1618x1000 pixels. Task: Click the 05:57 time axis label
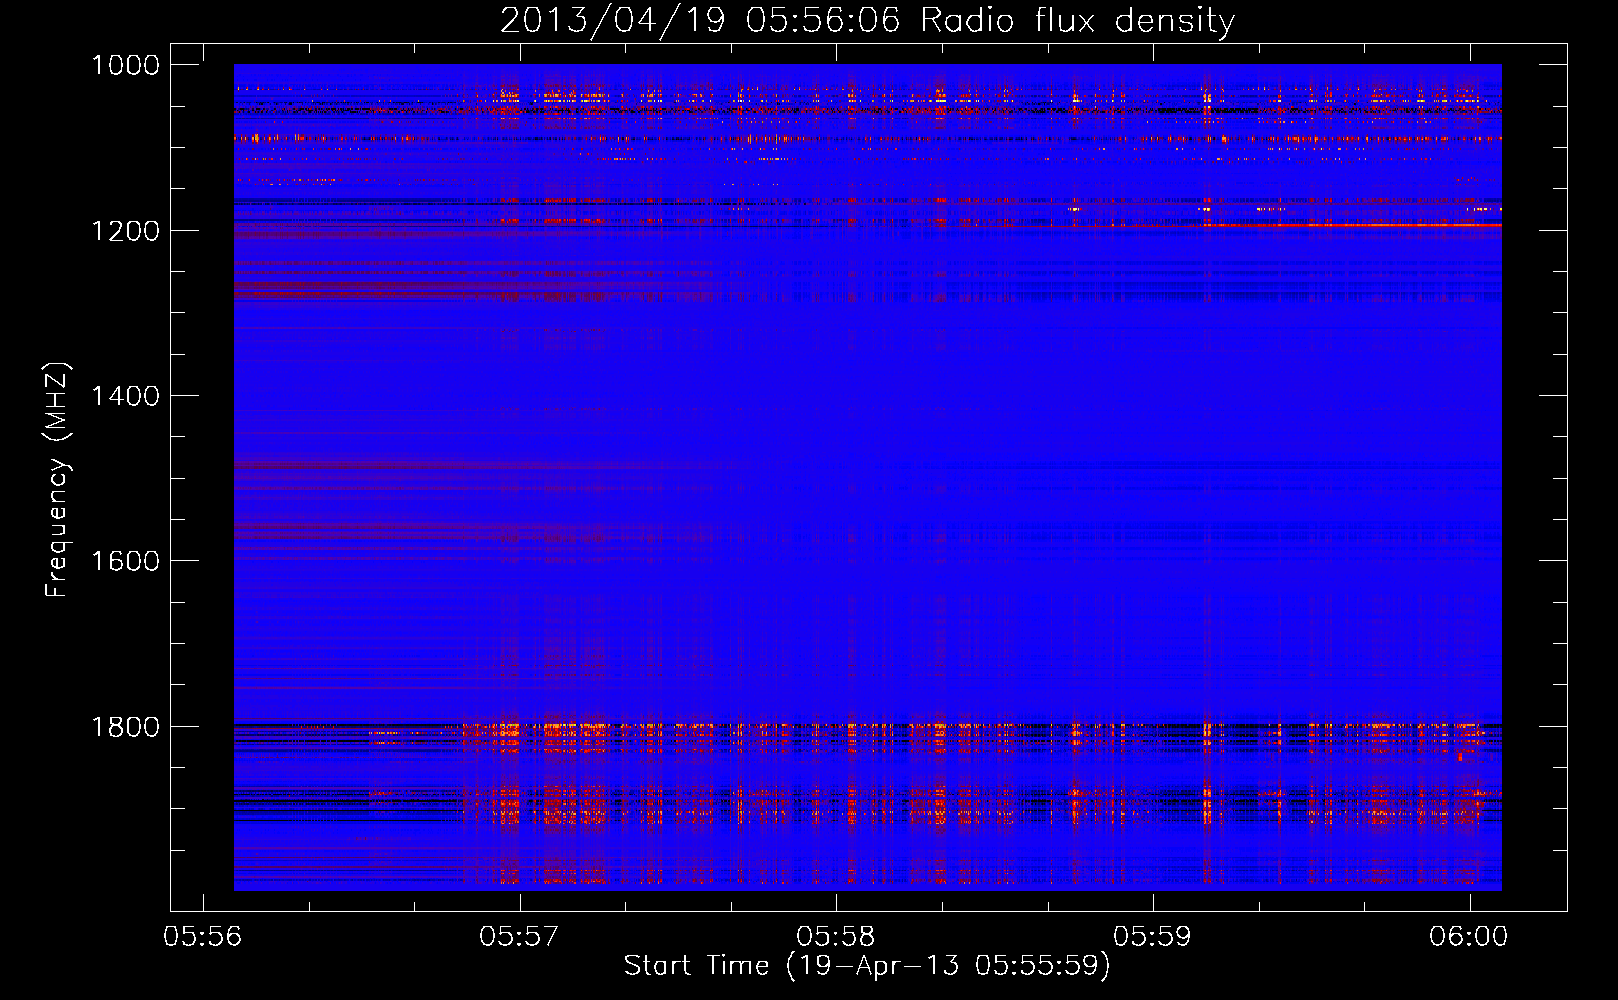point(519,936)
